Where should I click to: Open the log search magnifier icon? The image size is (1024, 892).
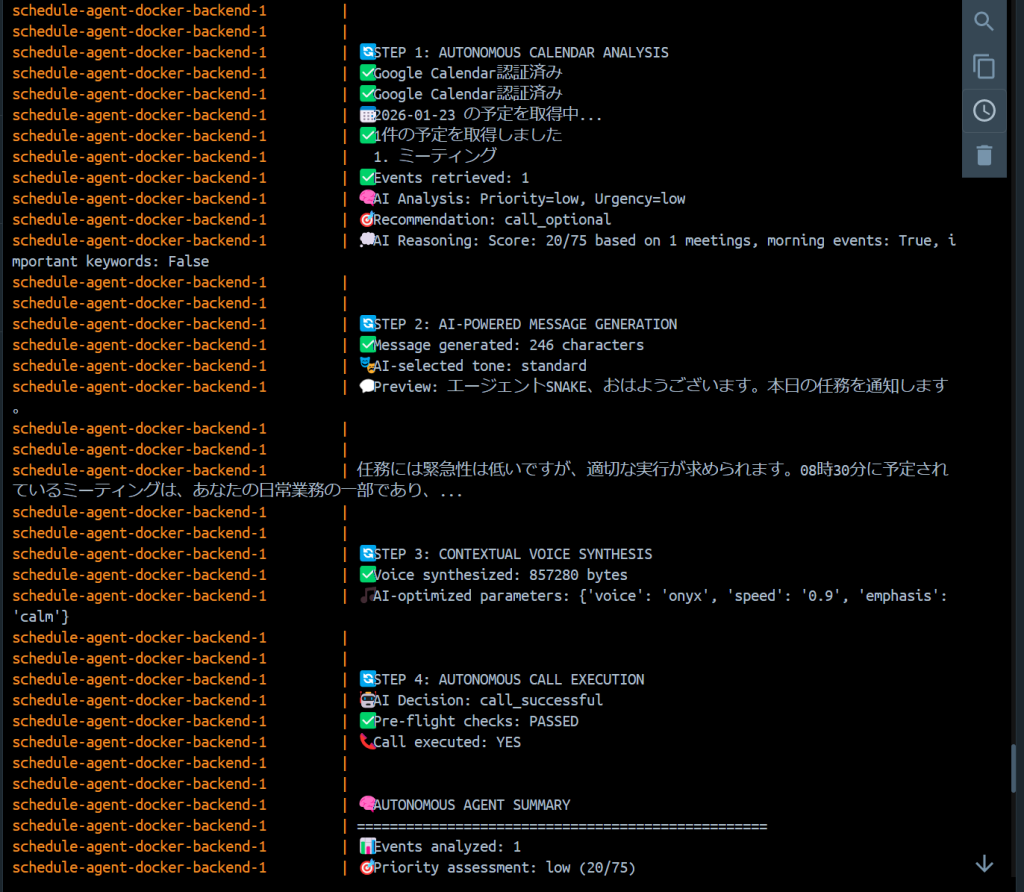(984, 22)
